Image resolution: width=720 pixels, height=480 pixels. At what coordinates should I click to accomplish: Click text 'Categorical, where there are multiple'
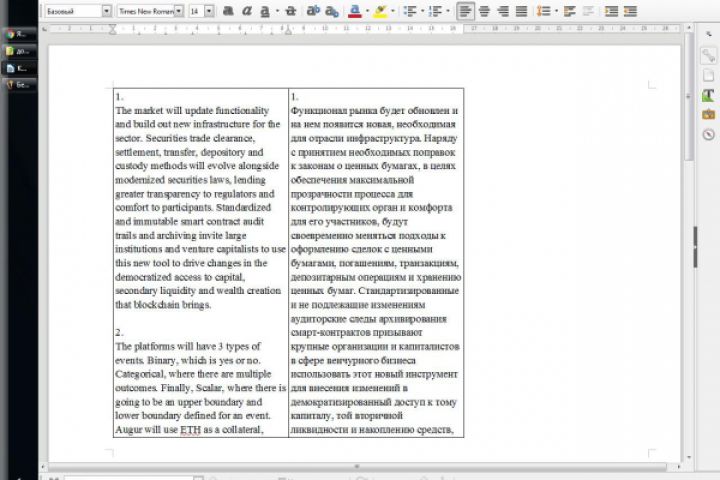pos(193,374)
